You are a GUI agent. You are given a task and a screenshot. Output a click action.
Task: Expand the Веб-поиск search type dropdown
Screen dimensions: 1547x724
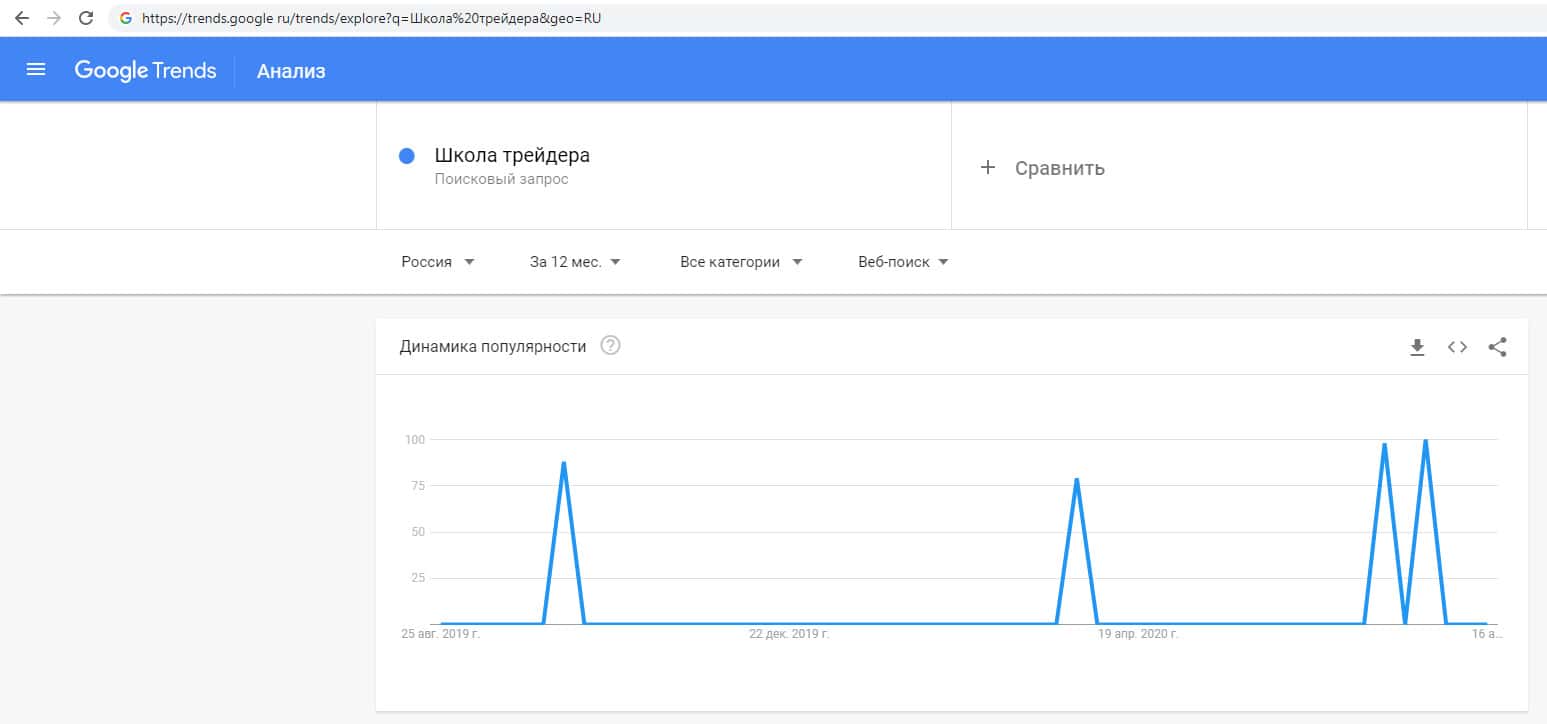[903, 262]
